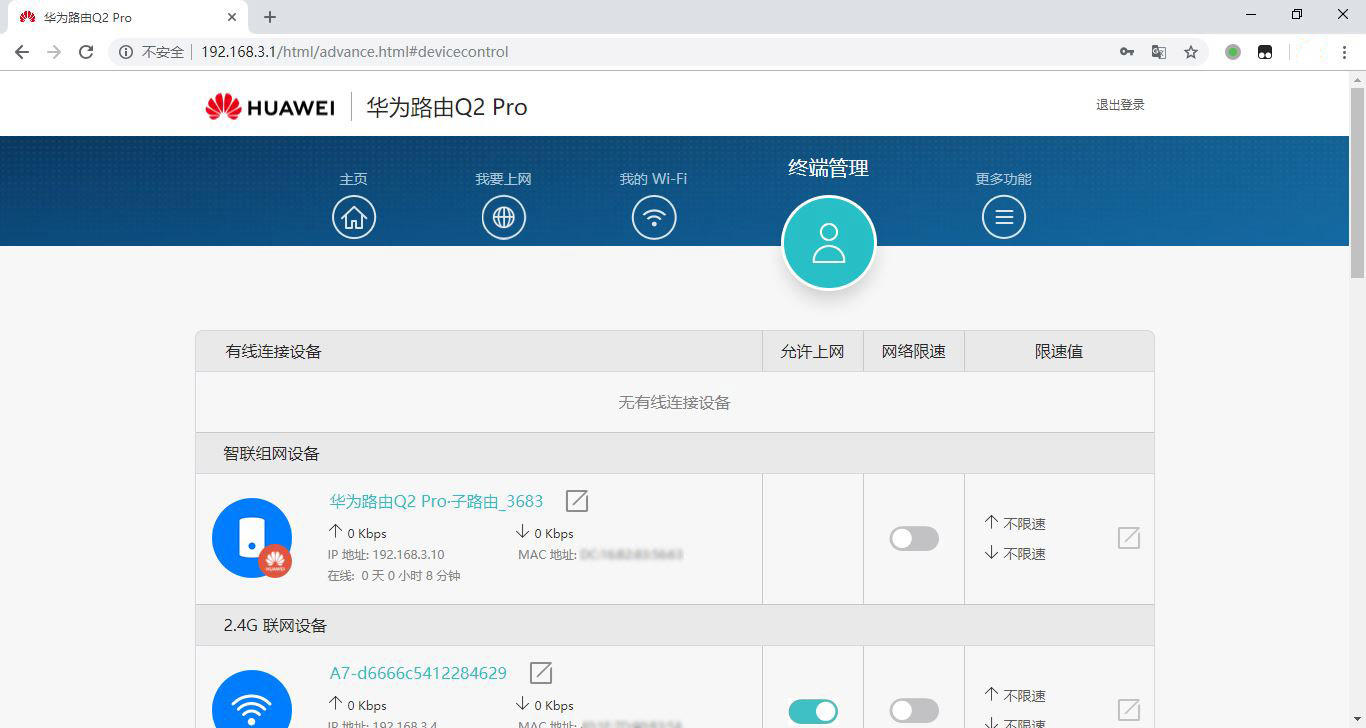This screenshot has height=728, width=1366.
Task: Select the 更多功能 tab label
Action: pos(1004,179)
